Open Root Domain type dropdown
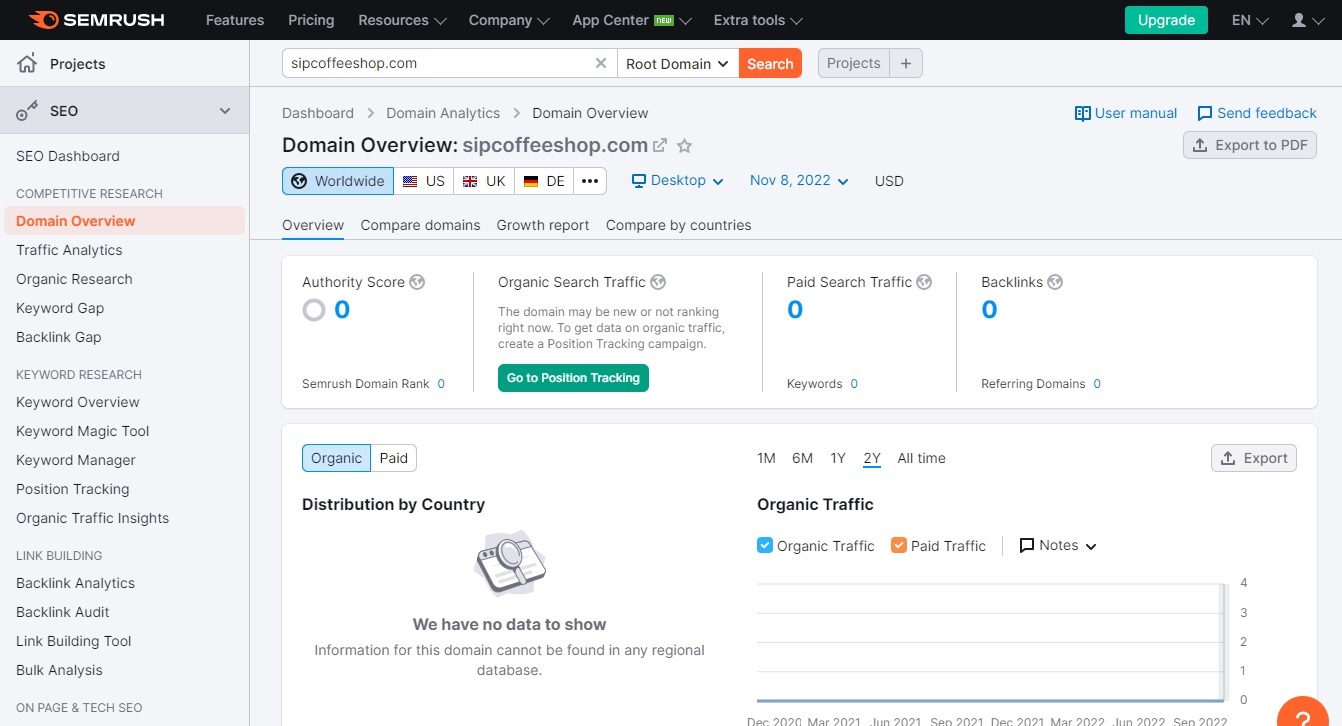This screenshot has height=726, width=1342. 678,63
